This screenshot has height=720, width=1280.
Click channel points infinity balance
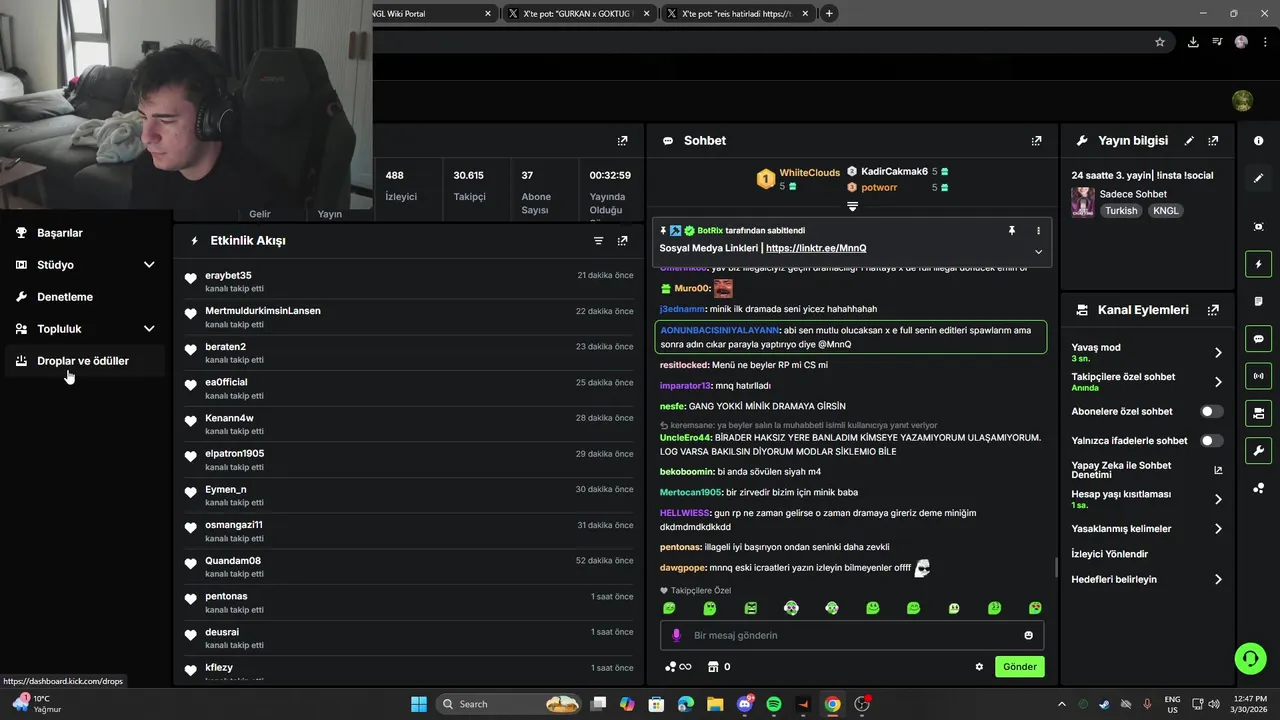pos(678,667)
